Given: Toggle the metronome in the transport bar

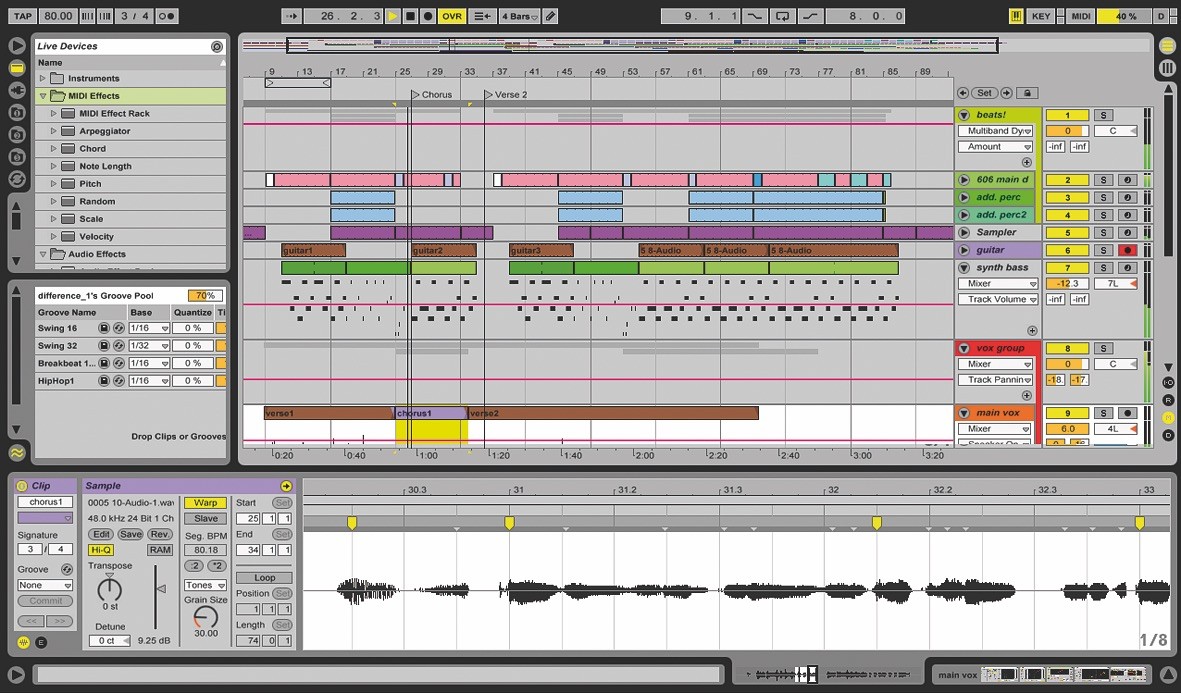Looking at the screenshot, I should [x=167, y=16].
